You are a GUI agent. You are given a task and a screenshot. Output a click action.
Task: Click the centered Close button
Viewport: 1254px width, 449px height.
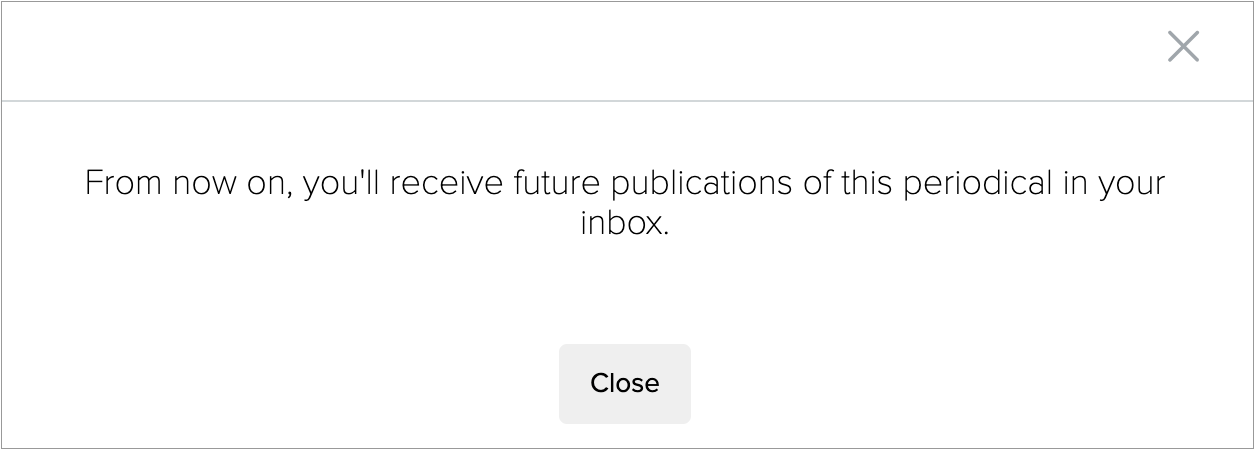tap(624, 383)
